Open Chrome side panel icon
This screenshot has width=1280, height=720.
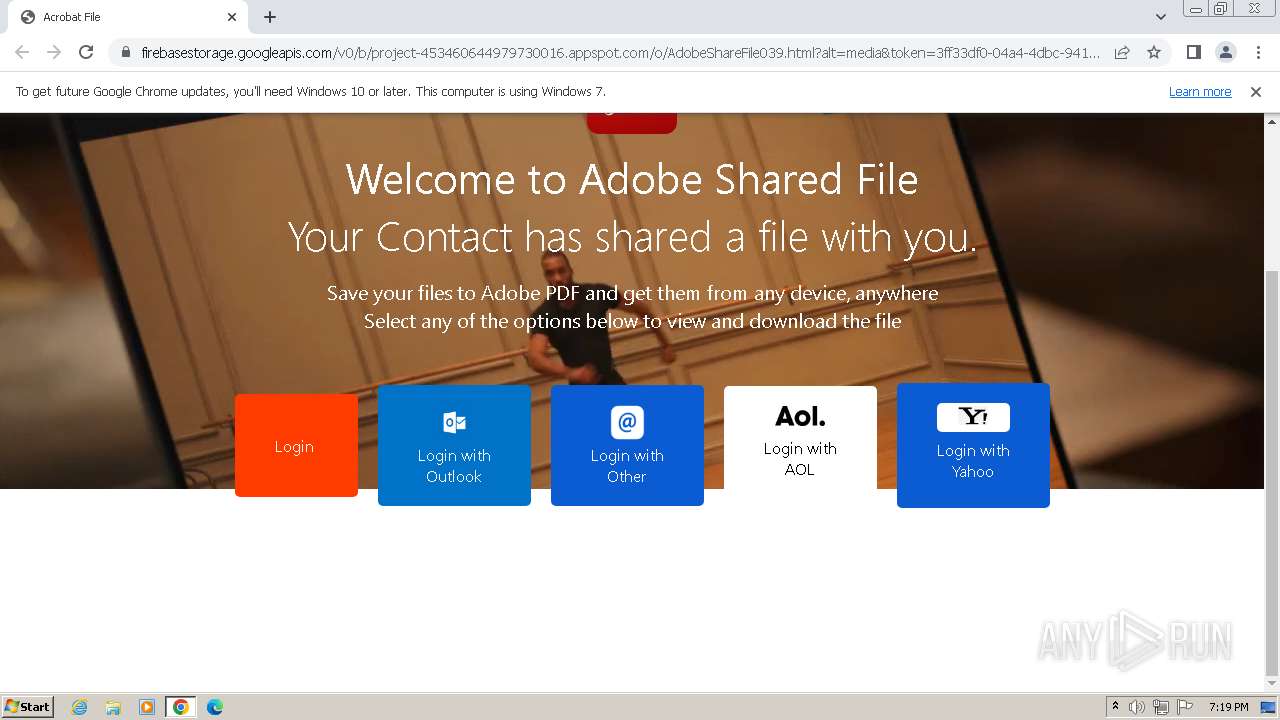[1193, 52]
